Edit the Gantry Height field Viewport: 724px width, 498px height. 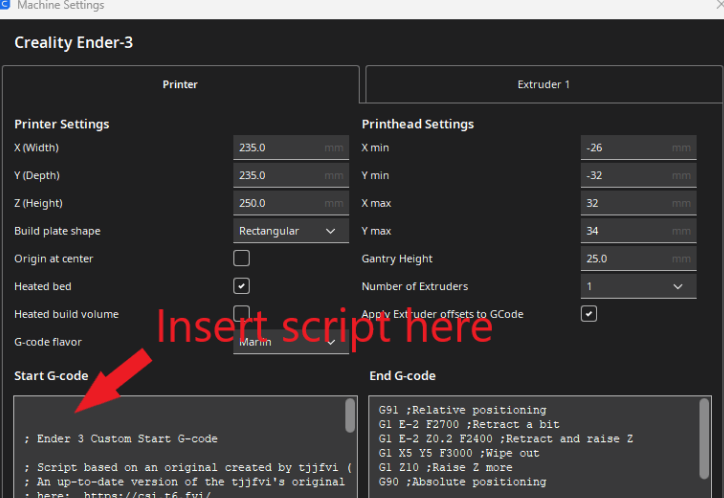pyautogui.click(x=639, y=258)
